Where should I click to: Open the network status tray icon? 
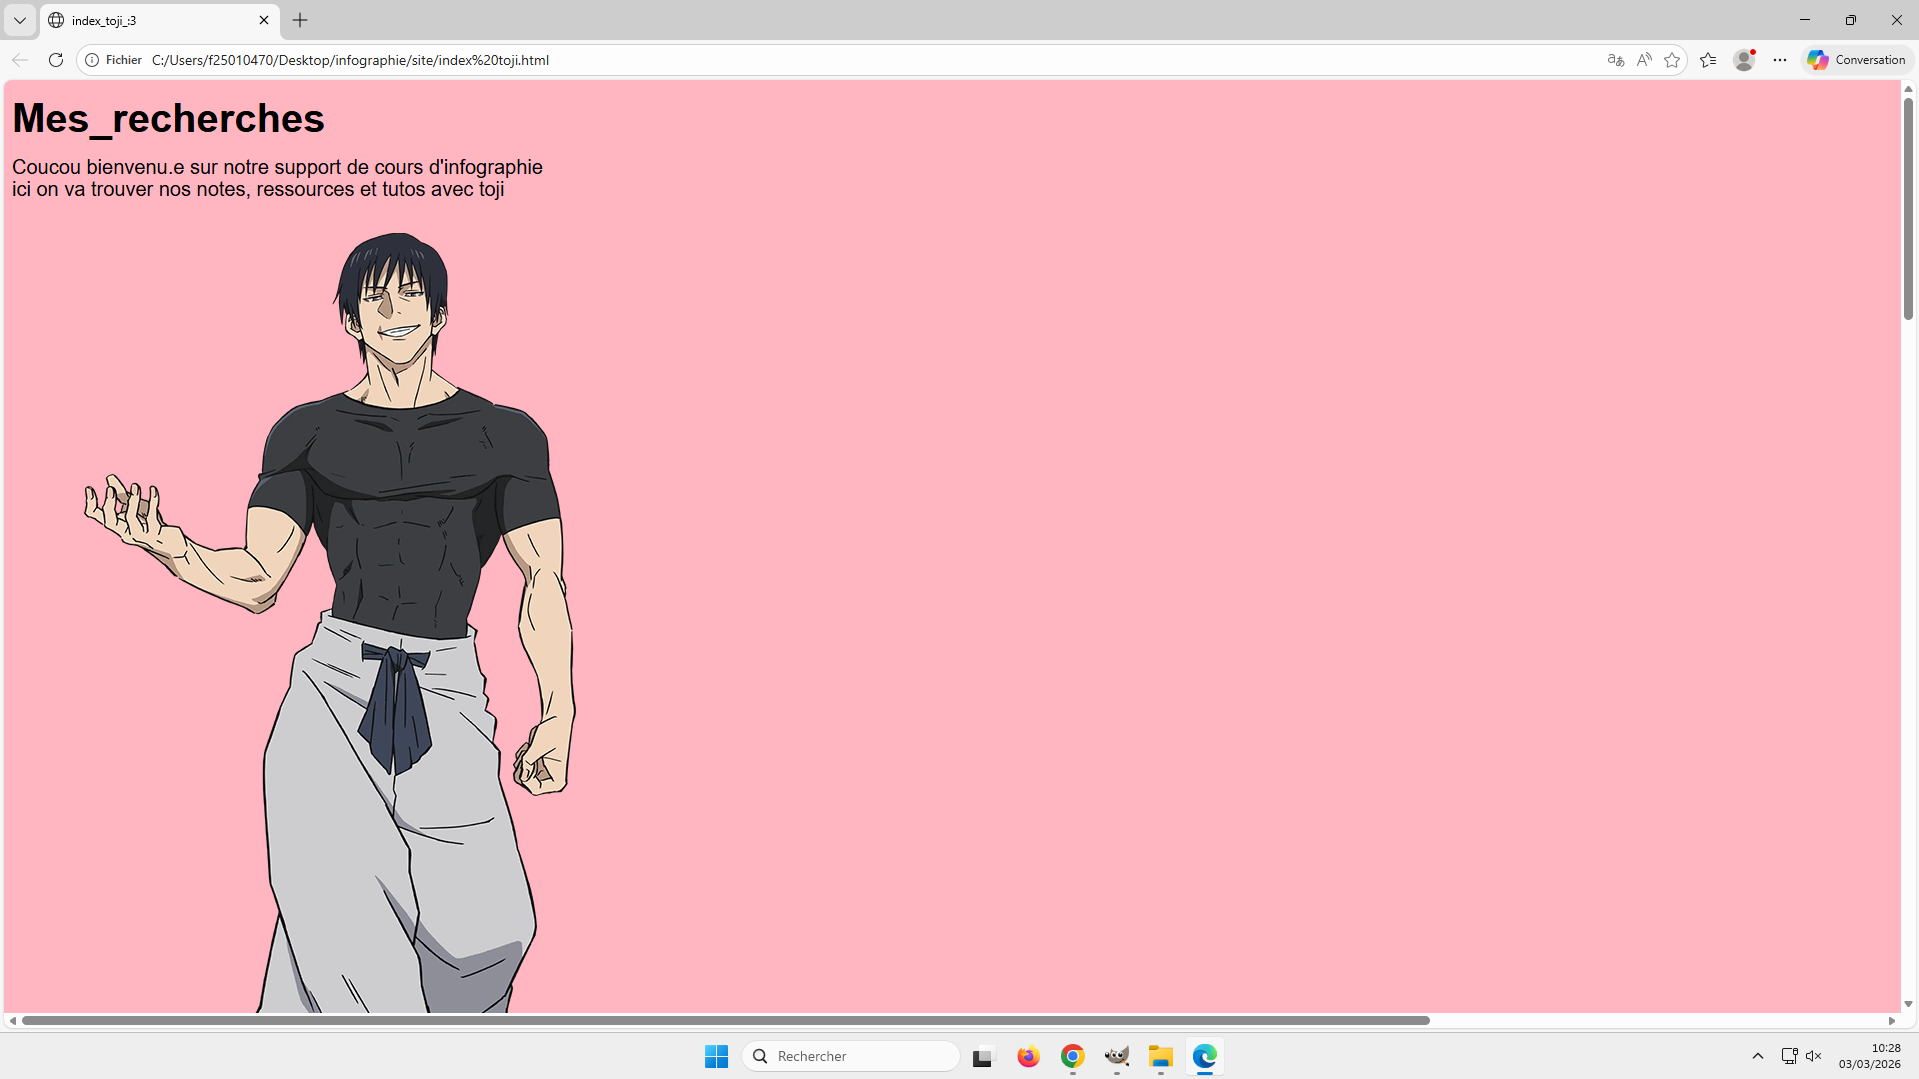pos(1789,1056)
